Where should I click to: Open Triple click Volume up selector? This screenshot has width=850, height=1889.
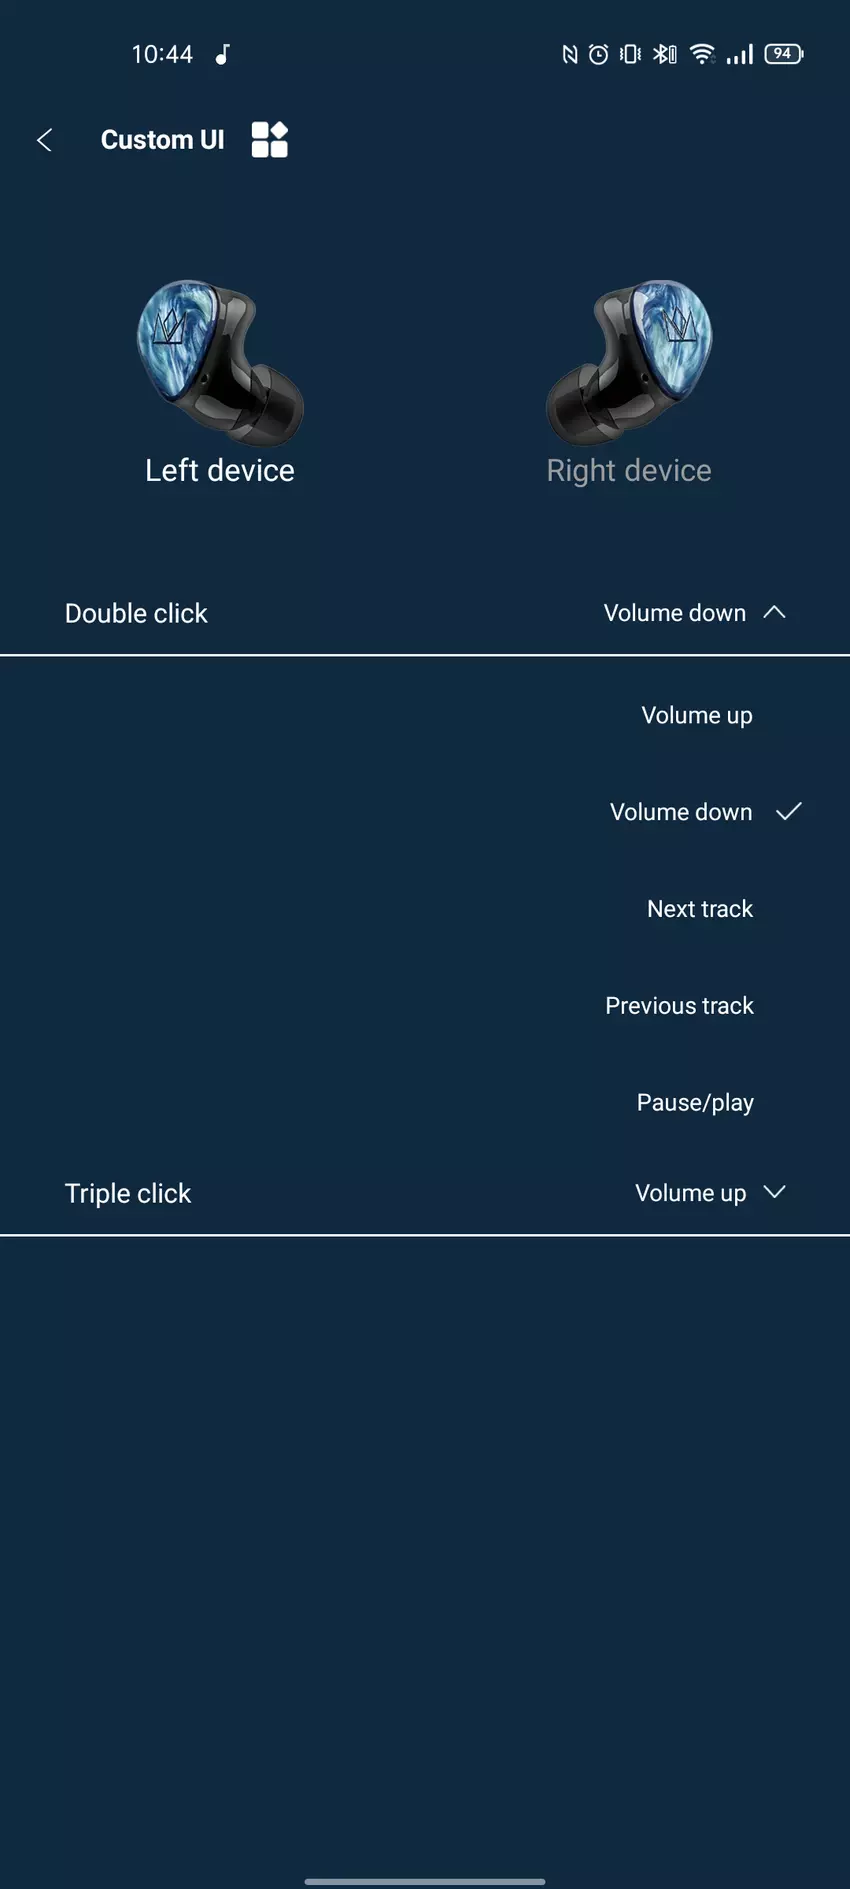(x=690, y=1193)
